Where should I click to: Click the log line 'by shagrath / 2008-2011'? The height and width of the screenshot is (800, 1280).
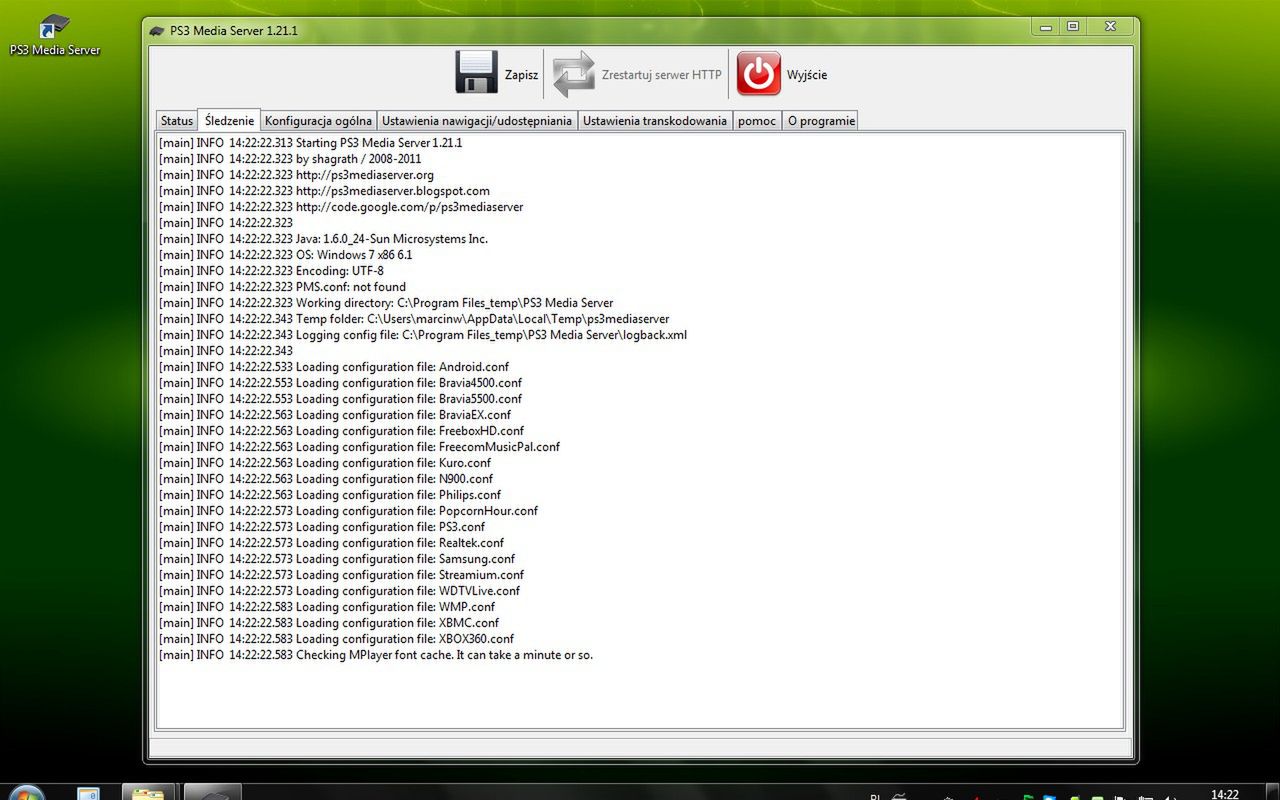[x=290, y=159]
